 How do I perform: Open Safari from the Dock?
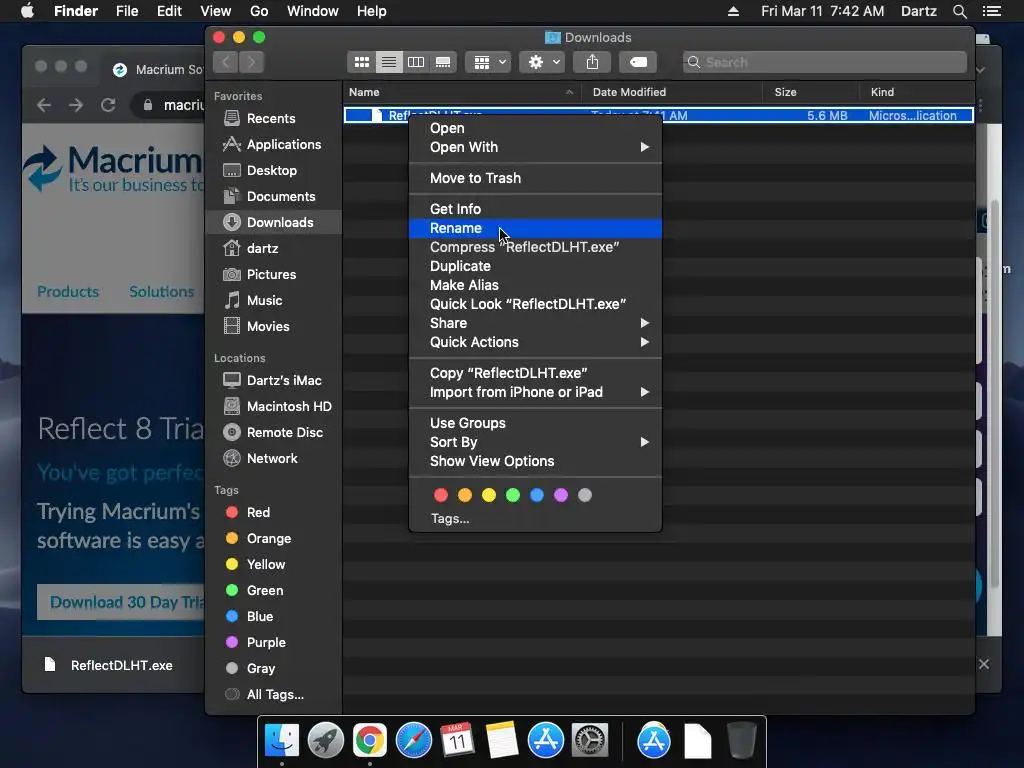point(413,741)
